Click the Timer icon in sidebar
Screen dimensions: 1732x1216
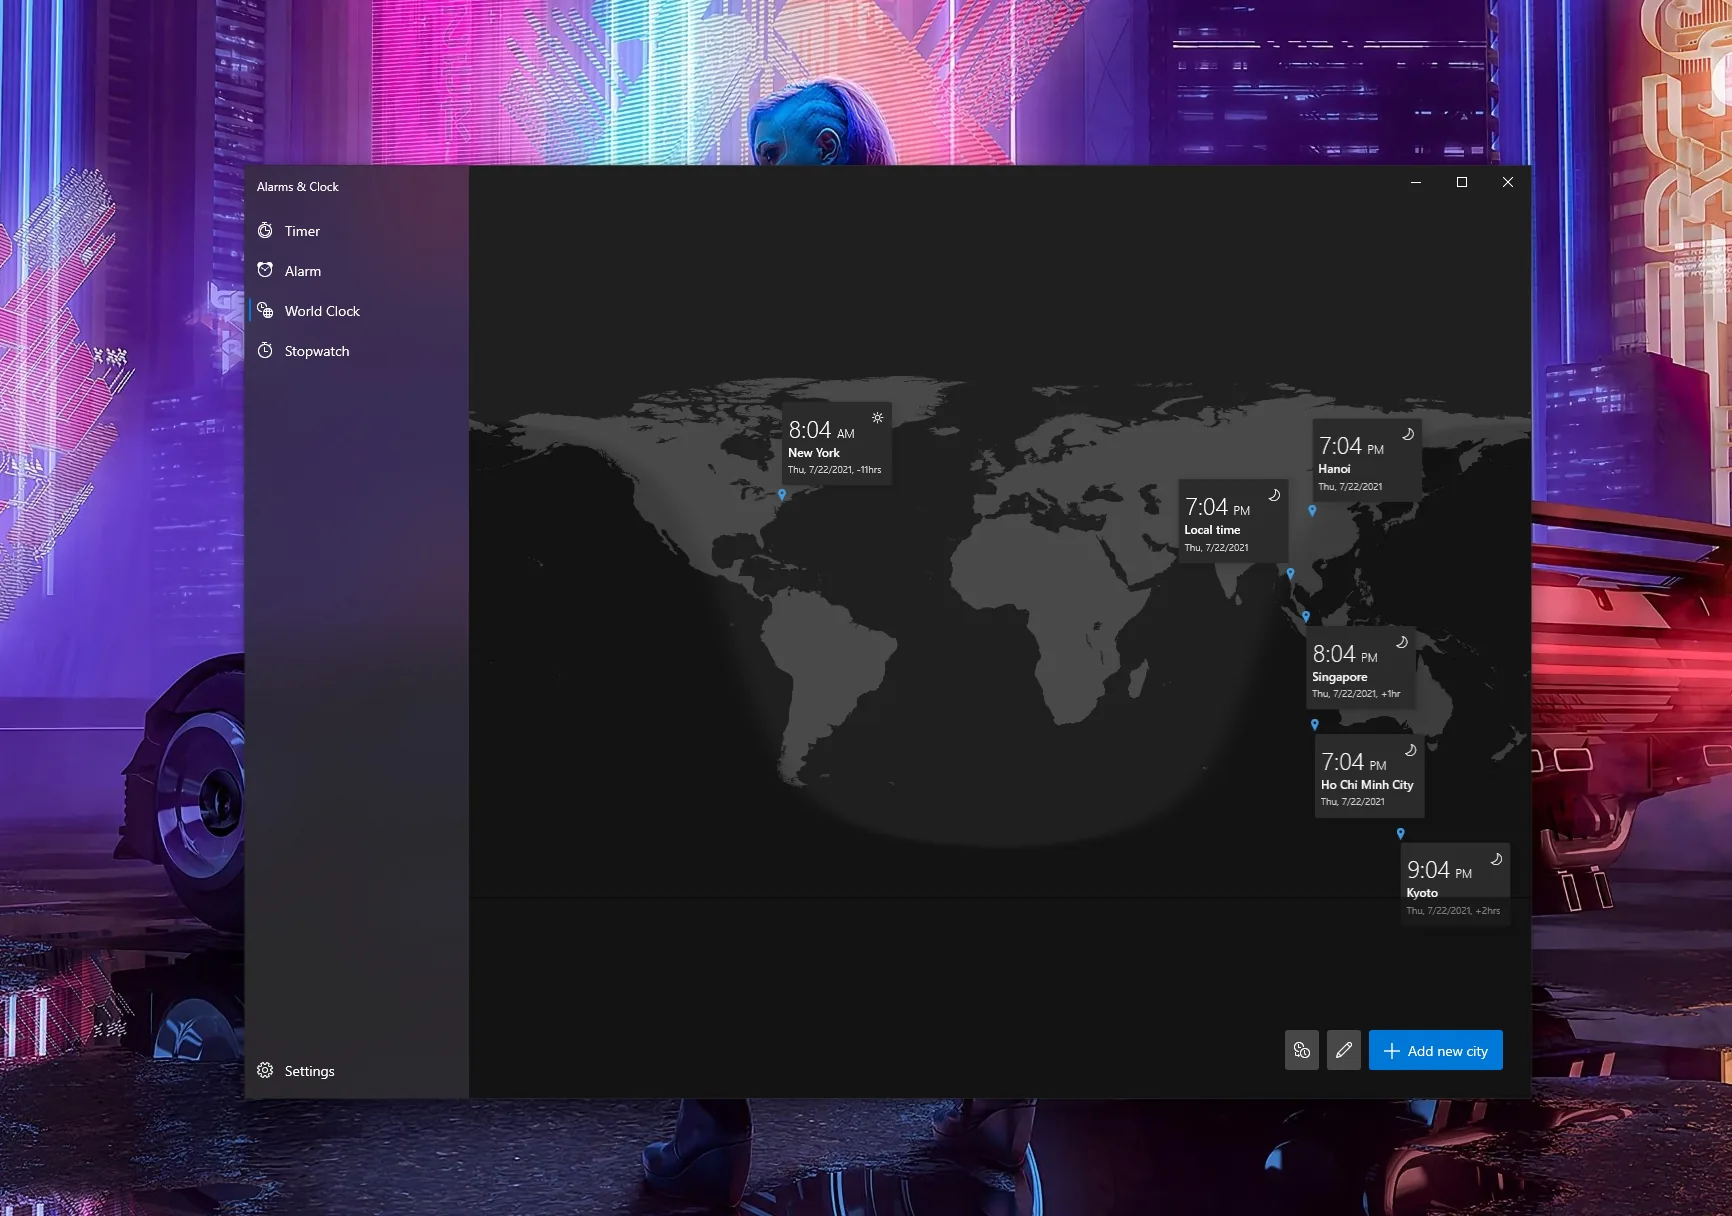265,231
